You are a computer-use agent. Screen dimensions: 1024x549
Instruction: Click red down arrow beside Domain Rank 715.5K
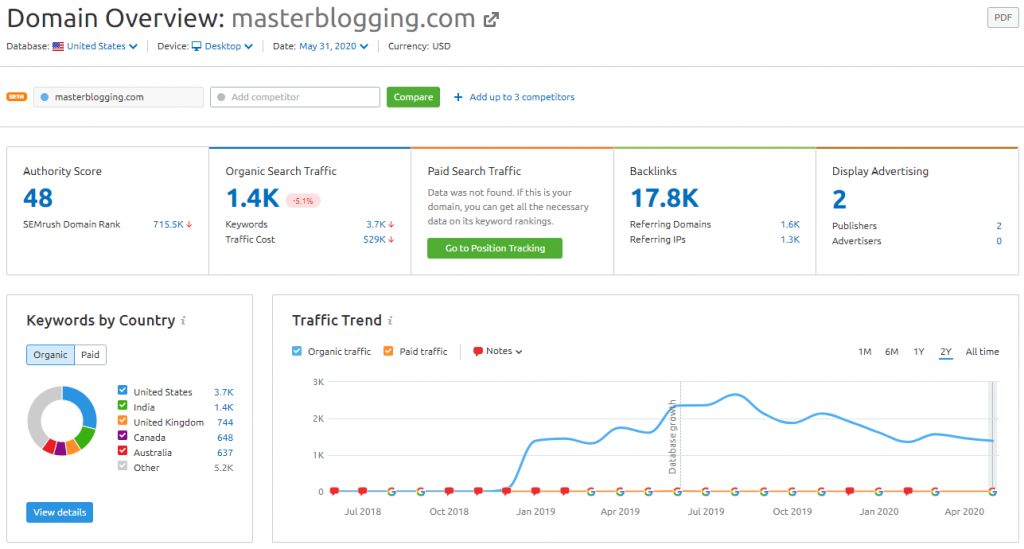tap(189, 225)
